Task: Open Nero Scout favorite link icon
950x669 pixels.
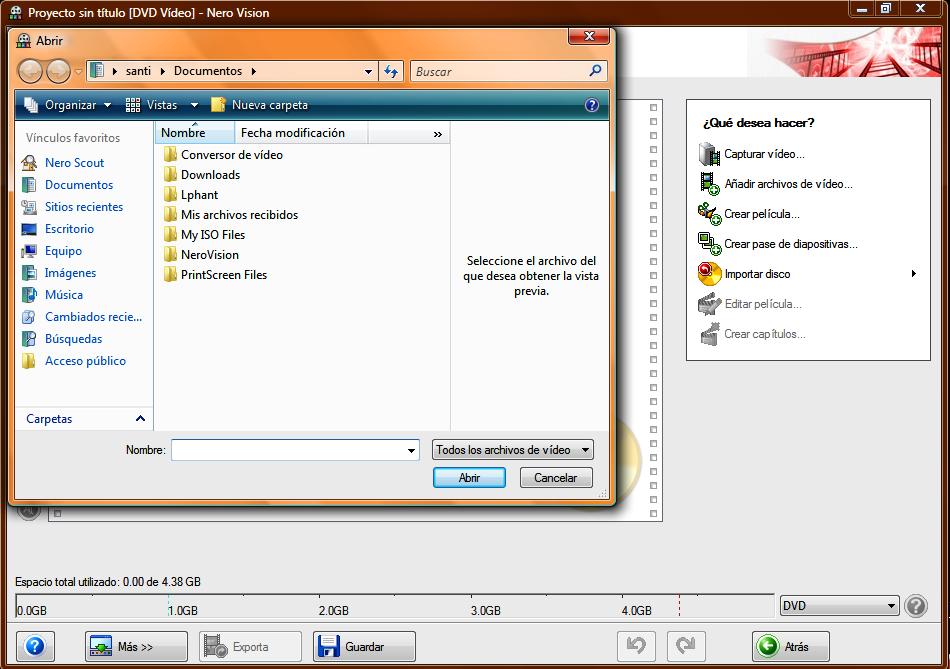Action: click(28, 162)
